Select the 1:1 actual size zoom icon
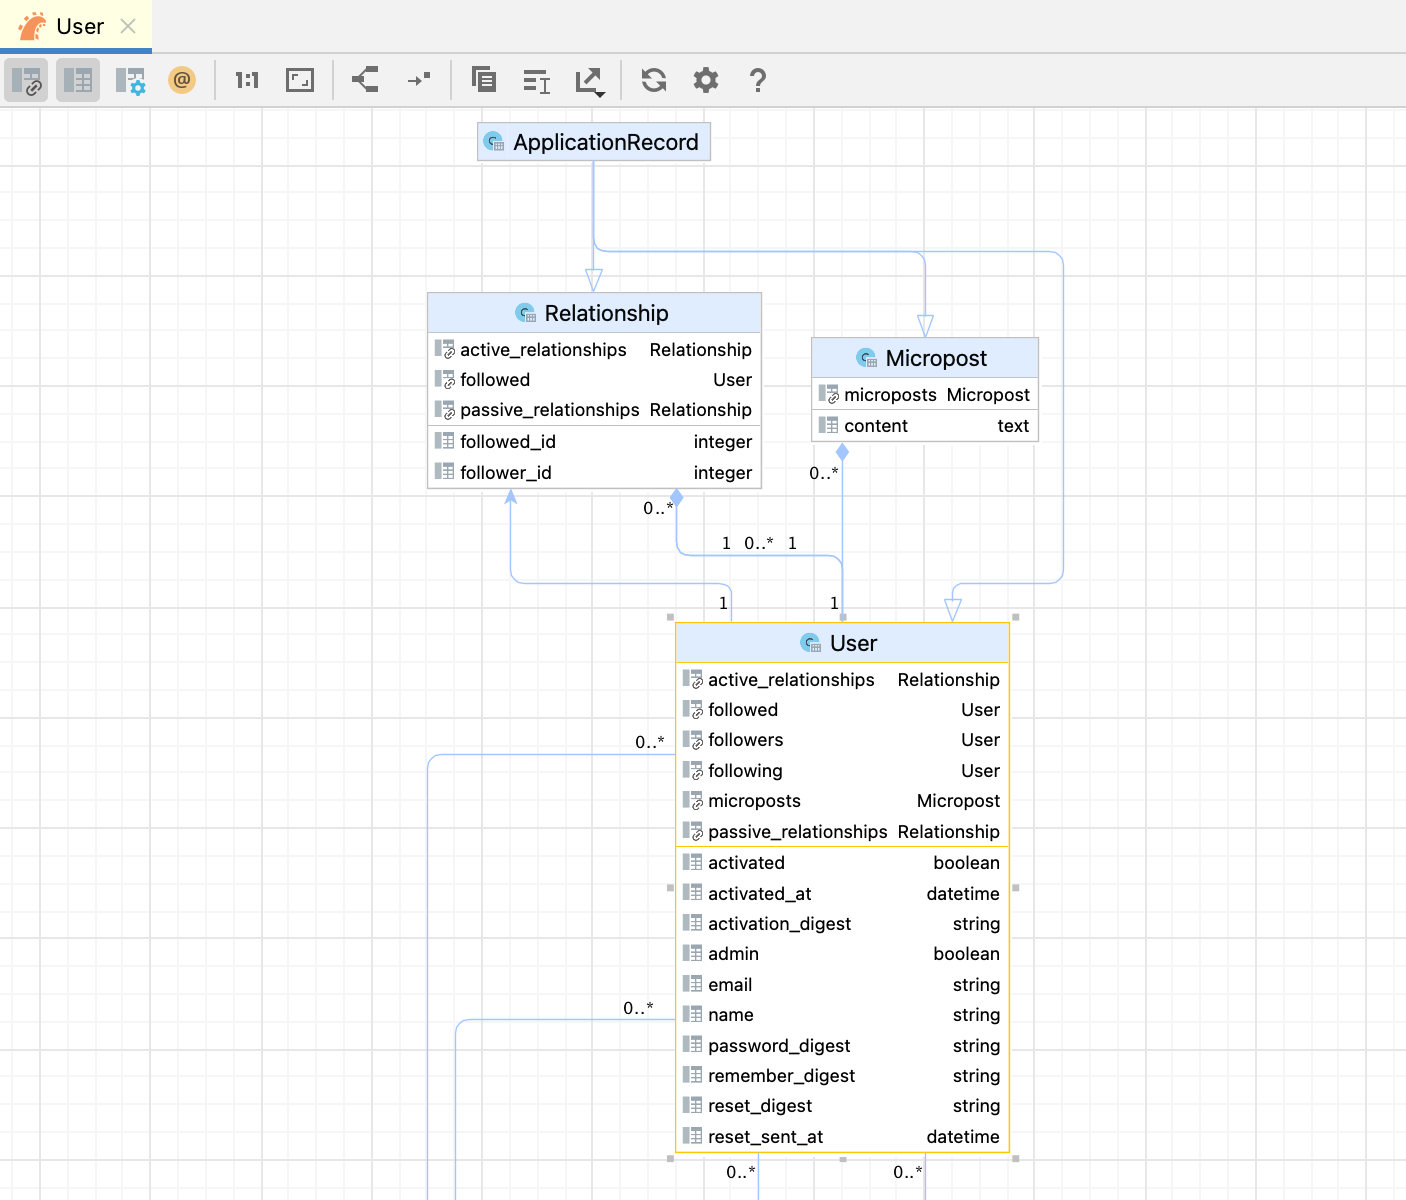Screen dimensions: 1406x1200 coord(247,80)
